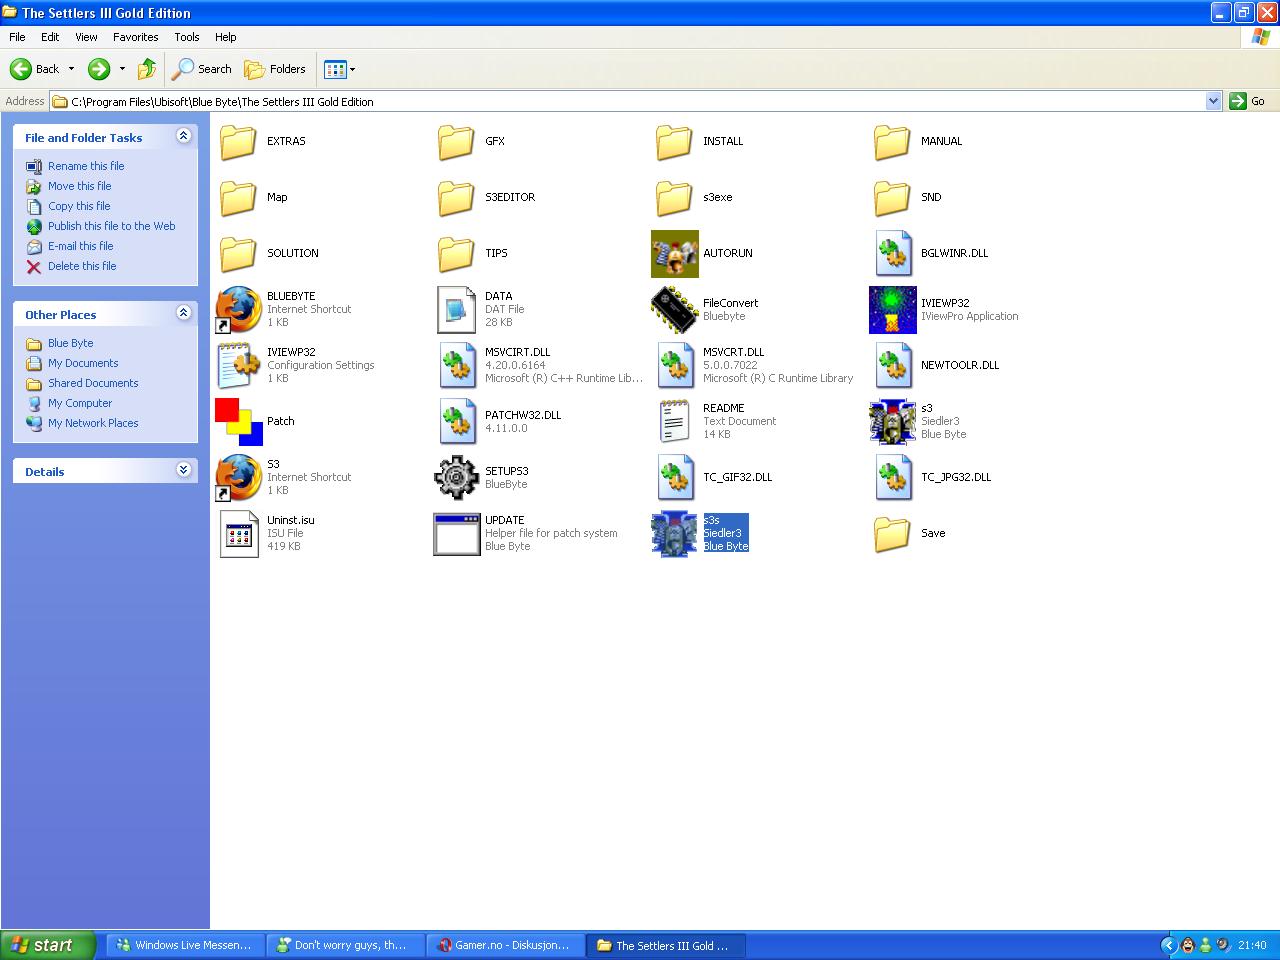Select the S3 Internet Shortcut icon
The width and height of the screenshot is (1280, 960).
click(x=238, y=477)
